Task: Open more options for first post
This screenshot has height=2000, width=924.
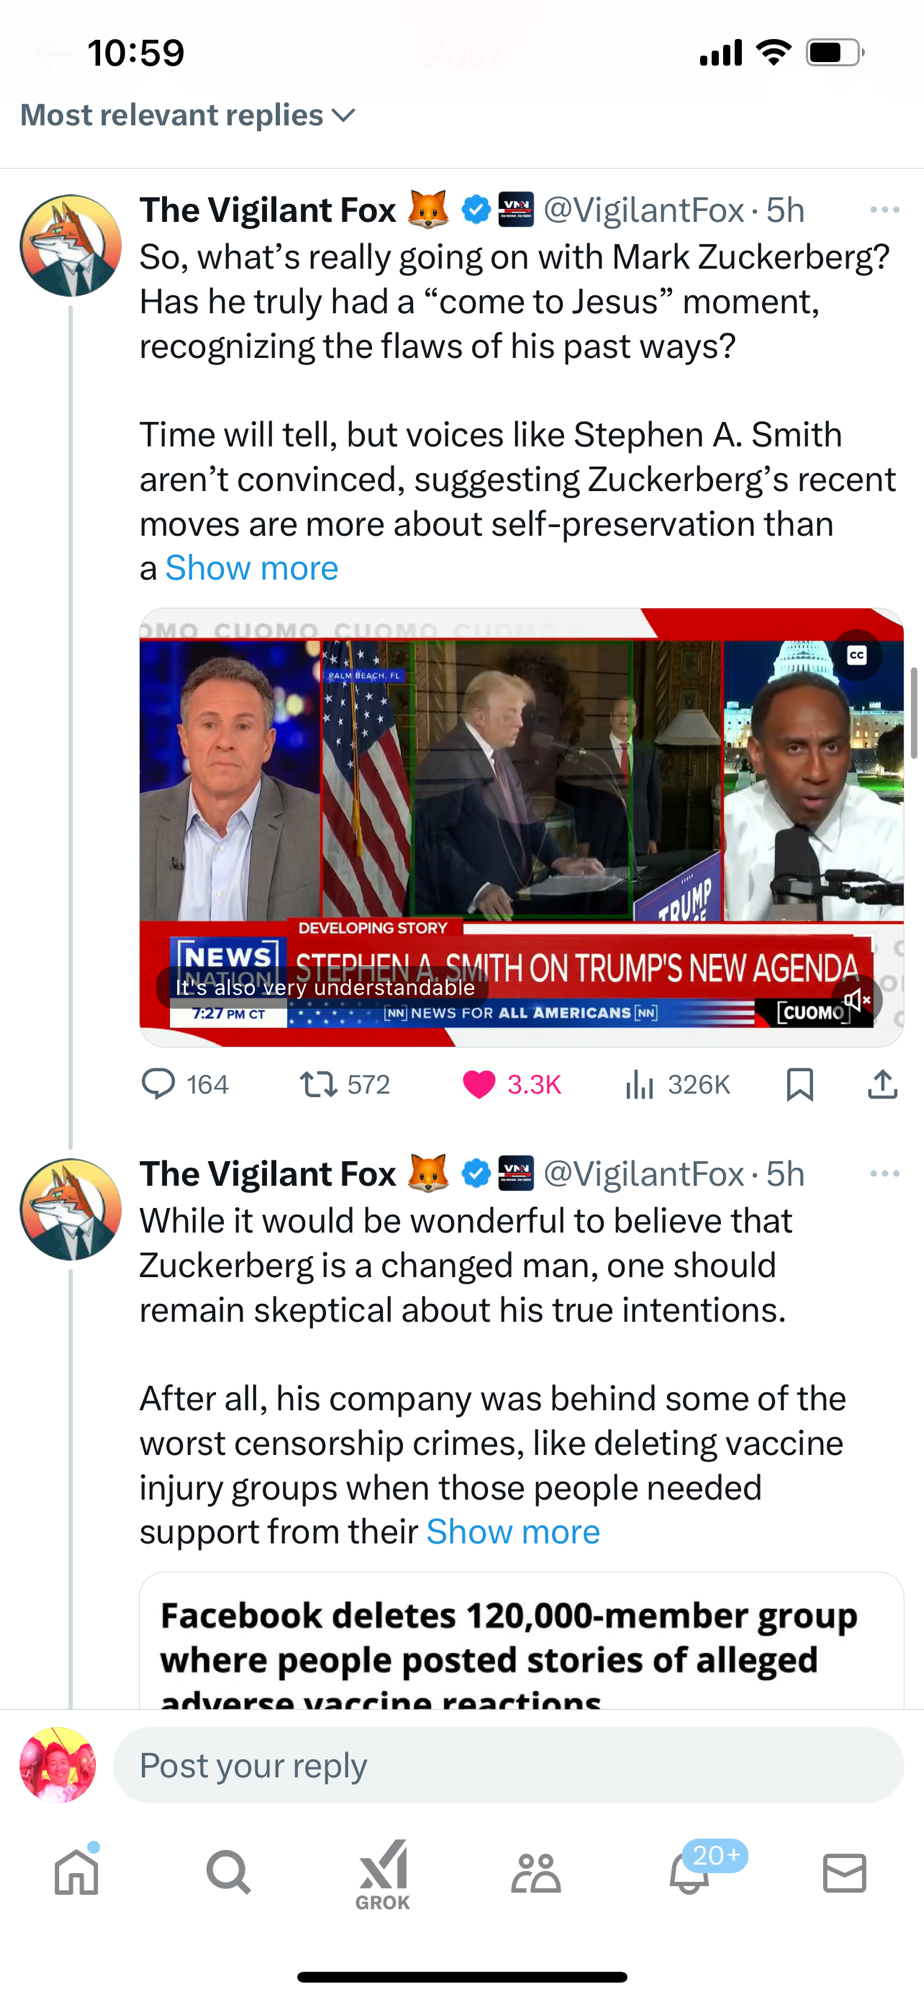Action: (x=884, y=210)
